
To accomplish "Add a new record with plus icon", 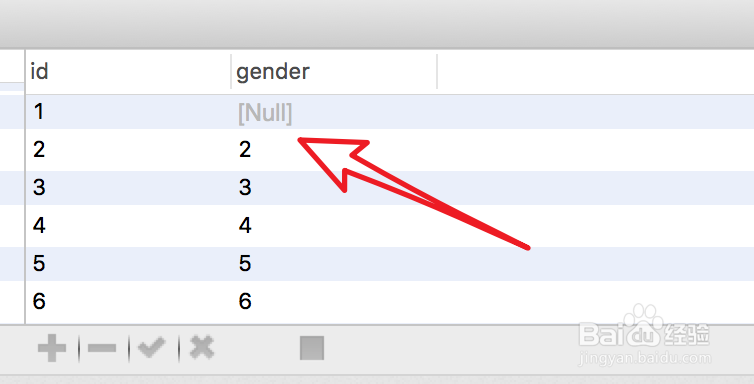I will (x=52, y=347).
